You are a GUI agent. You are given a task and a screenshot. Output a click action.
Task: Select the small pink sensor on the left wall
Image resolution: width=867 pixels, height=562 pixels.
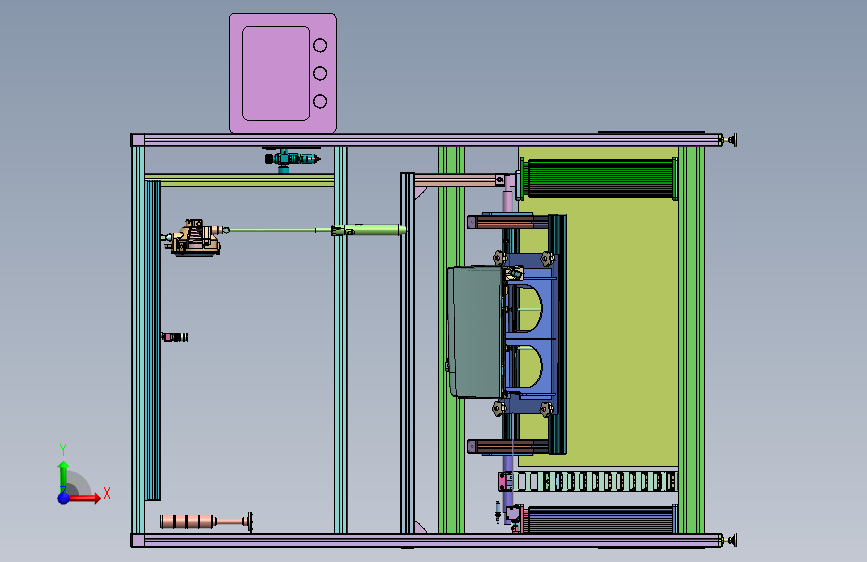click(x=174, y=337)
